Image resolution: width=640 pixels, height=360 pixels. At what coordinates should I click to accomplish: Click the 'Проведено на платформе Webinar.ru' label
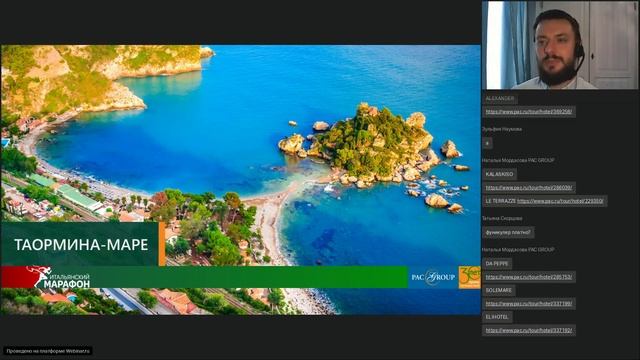(48, 351)
